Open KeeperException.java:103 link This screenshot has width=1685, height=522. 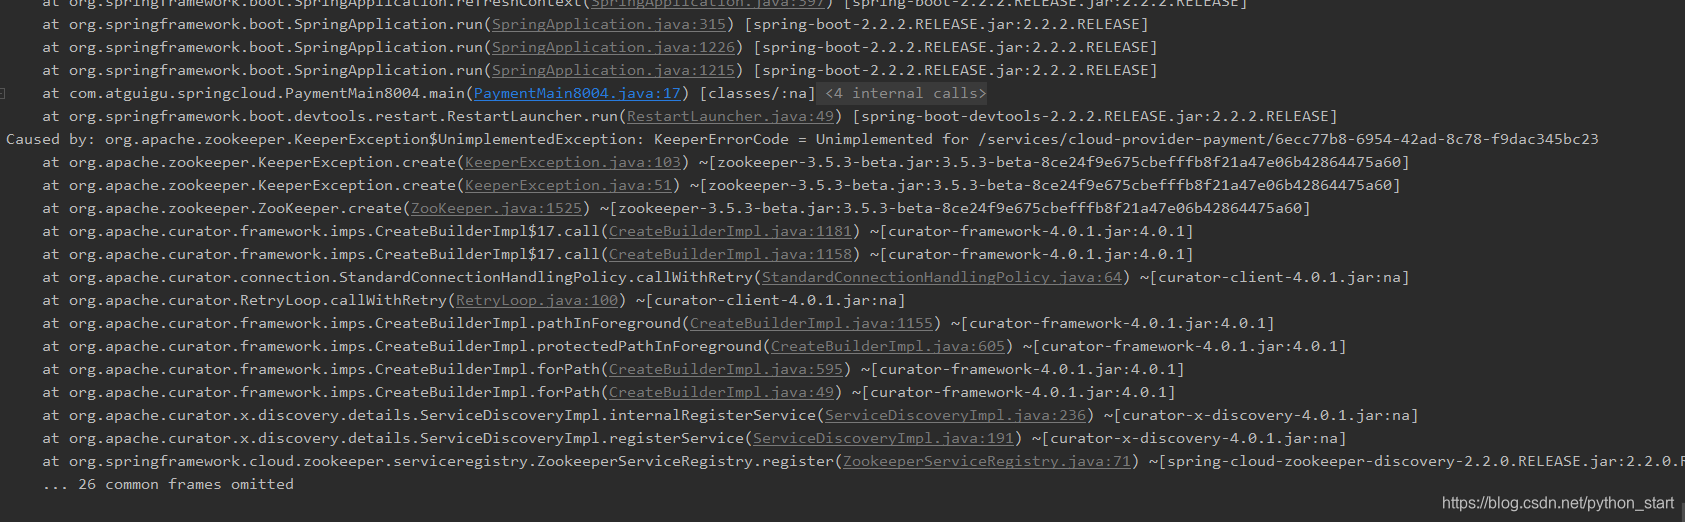pyautogui.click(x=573, y=162)
